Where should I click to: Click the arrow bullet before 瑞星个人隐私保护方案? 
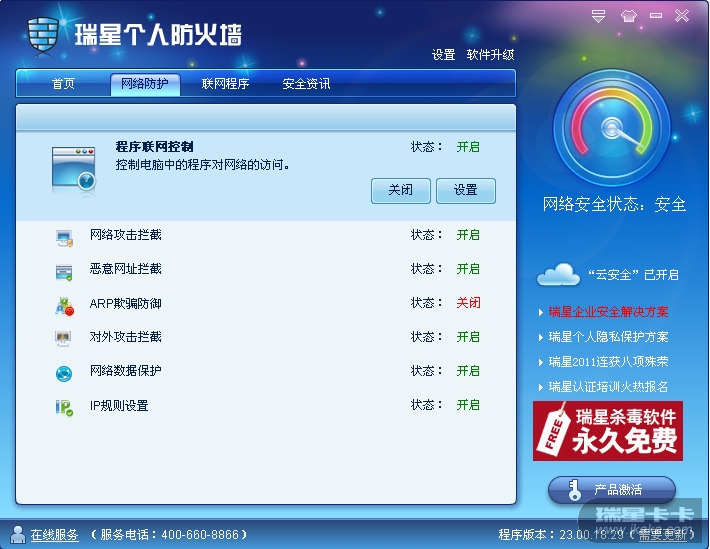coord(541,337)
